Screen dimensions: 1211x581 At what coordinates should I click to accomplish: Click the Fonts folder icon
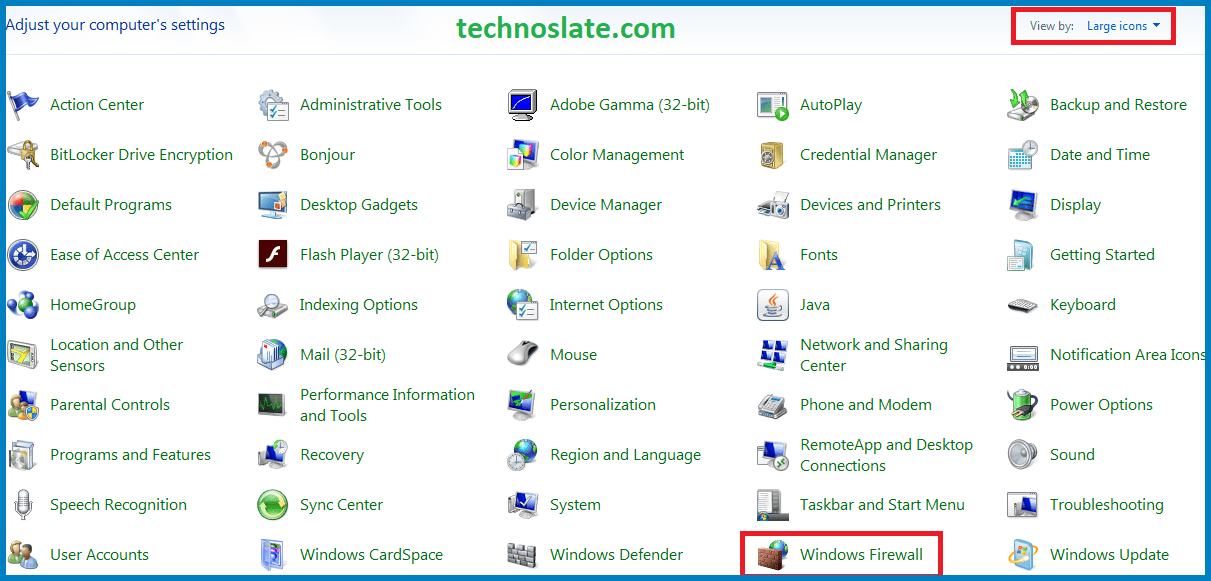pyautogui.click(x=773, y=255)
